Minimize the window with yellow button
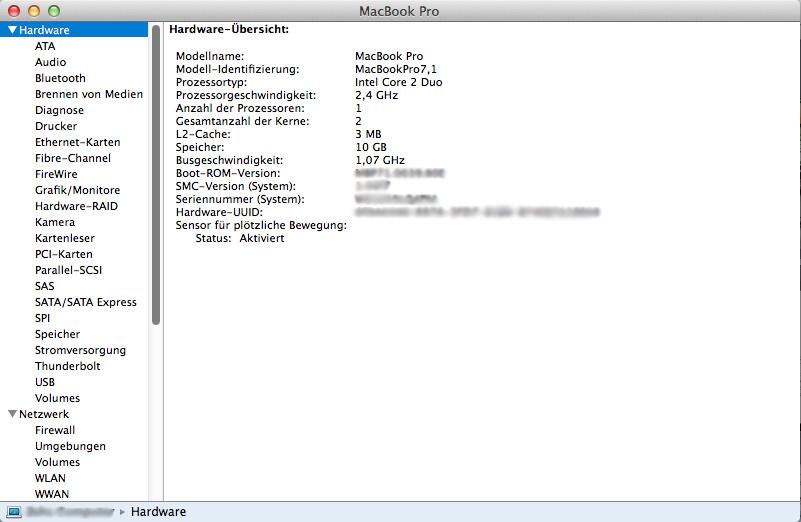The image size is (801, 522). coord(34,11)
